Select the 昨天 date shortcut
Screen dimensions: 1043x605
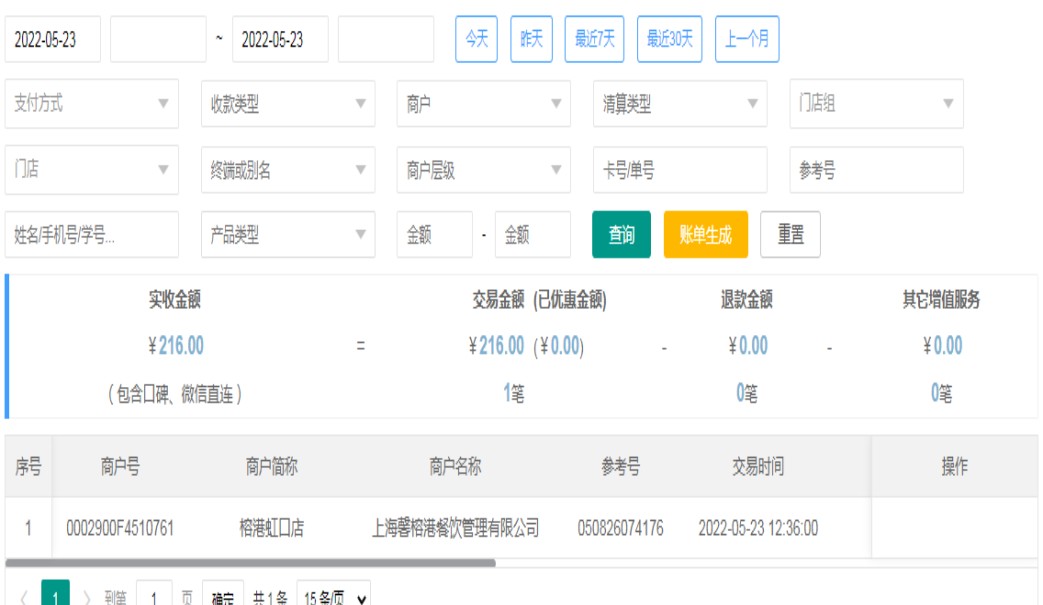tap(531, 40)
